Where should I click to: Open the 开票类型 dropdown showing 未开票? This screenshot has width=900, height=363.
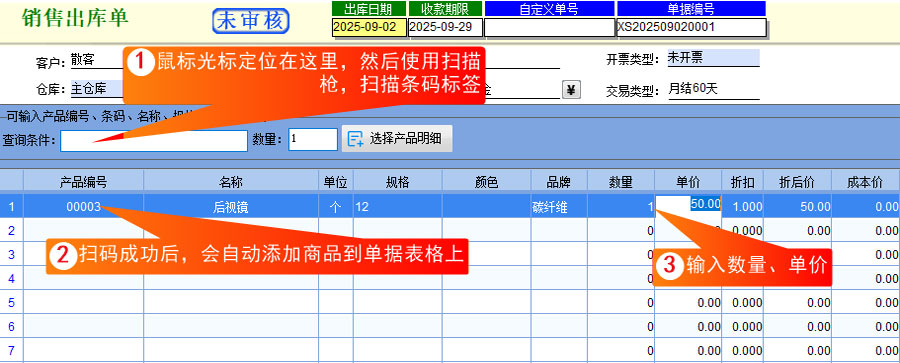click(x=713, y=58)
